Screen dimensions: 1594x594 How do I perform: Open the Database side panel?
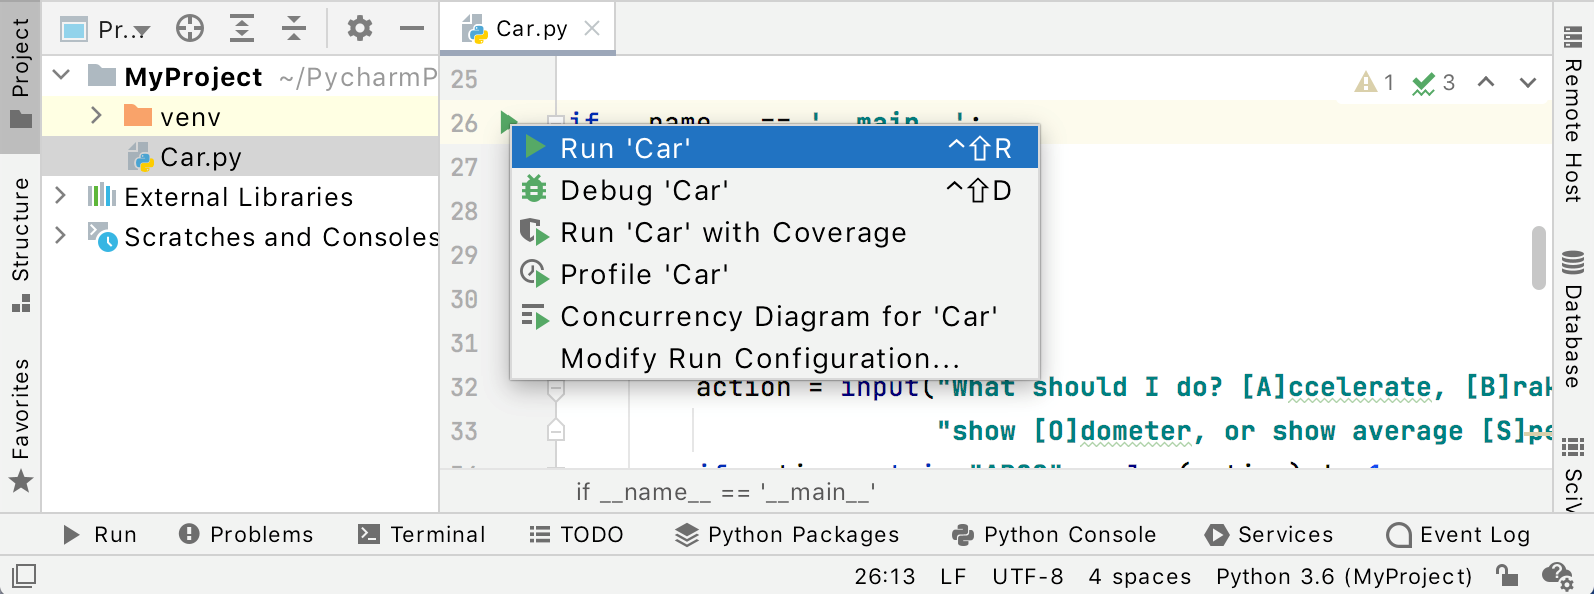click(1573, 320)
